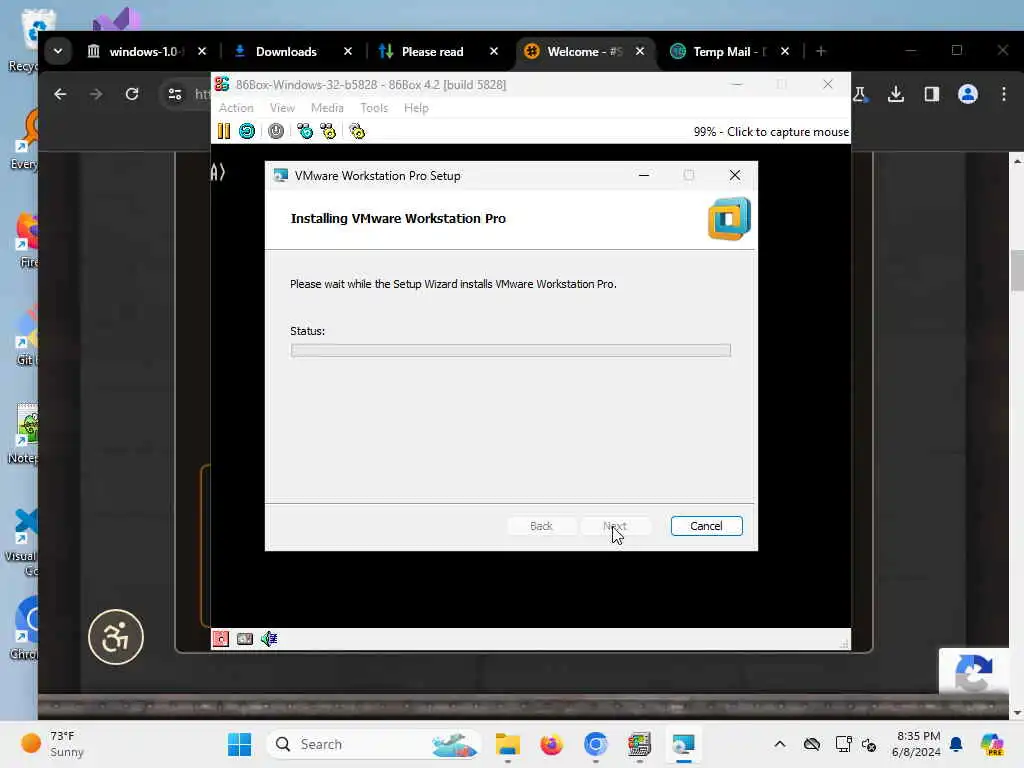Open the Windows Start menu
The width and height of the screenshot is (1024, 768).
[x=240, y=744]
